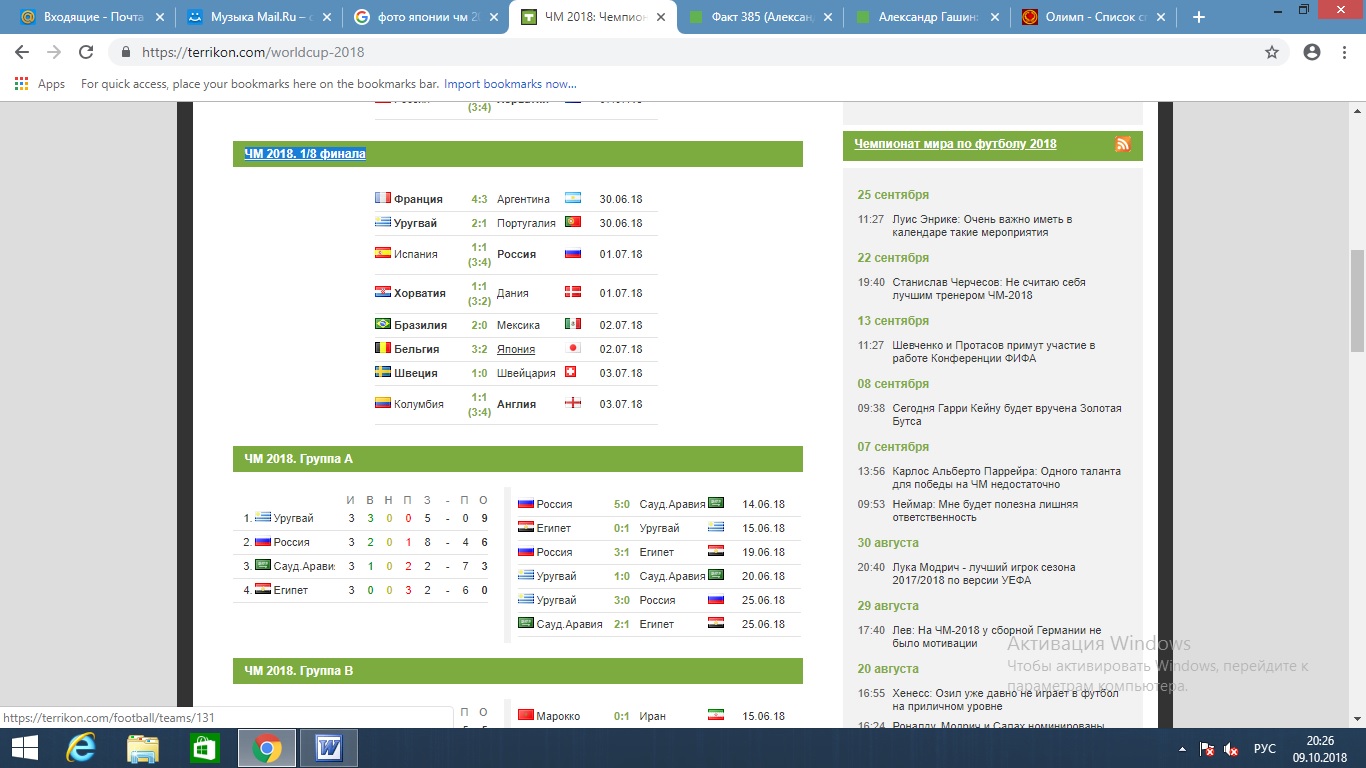The height and width of the screenshot is (768, 1366).
Task: Open Чемпионат мира по футболу 2018 link
Action: [x=955, y=144]
